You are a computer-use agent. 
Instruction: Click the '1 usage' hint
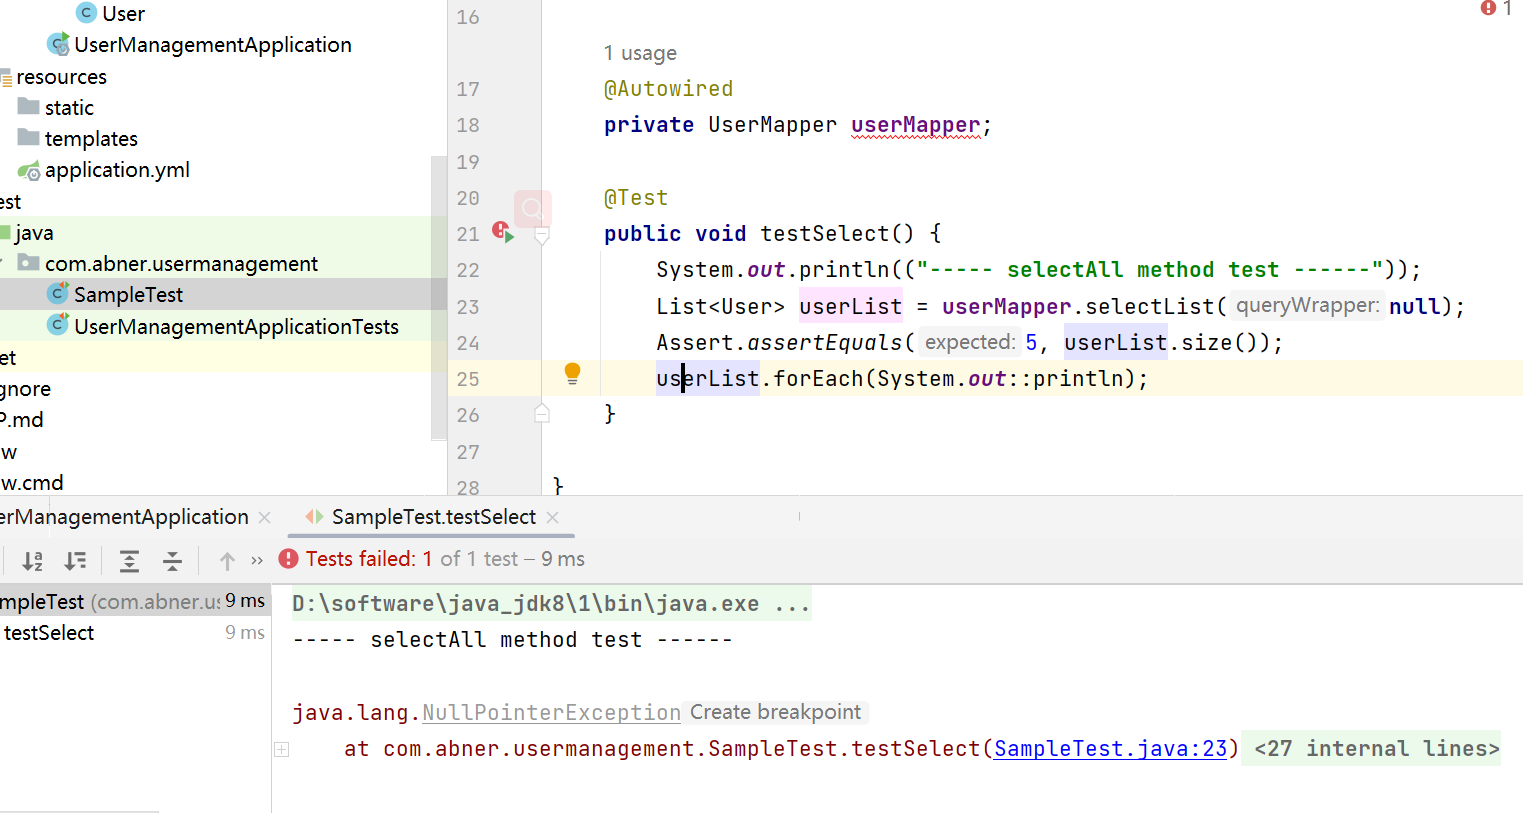640,53
